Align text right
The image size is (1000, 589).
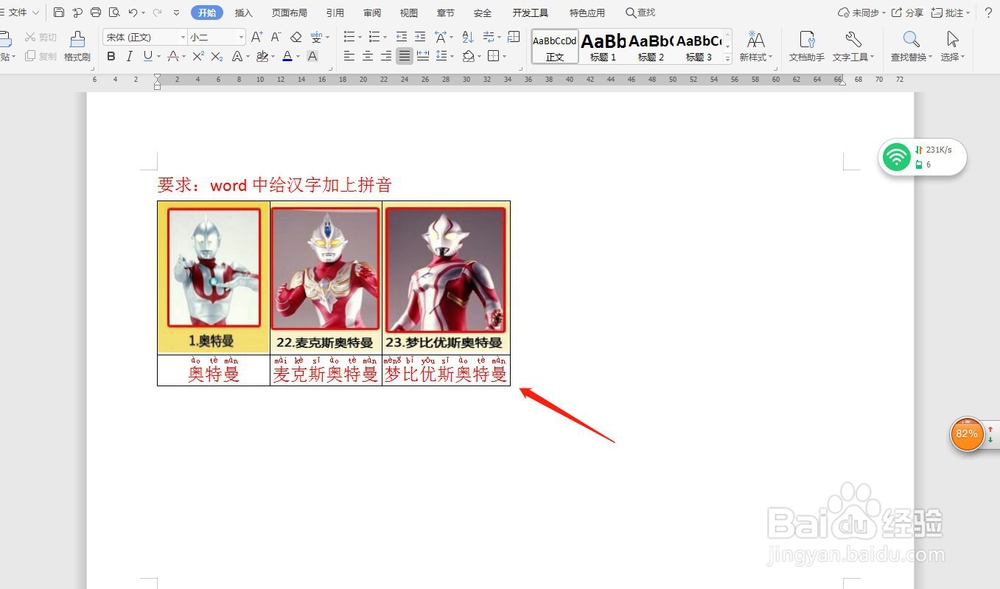tap(386, 56)
